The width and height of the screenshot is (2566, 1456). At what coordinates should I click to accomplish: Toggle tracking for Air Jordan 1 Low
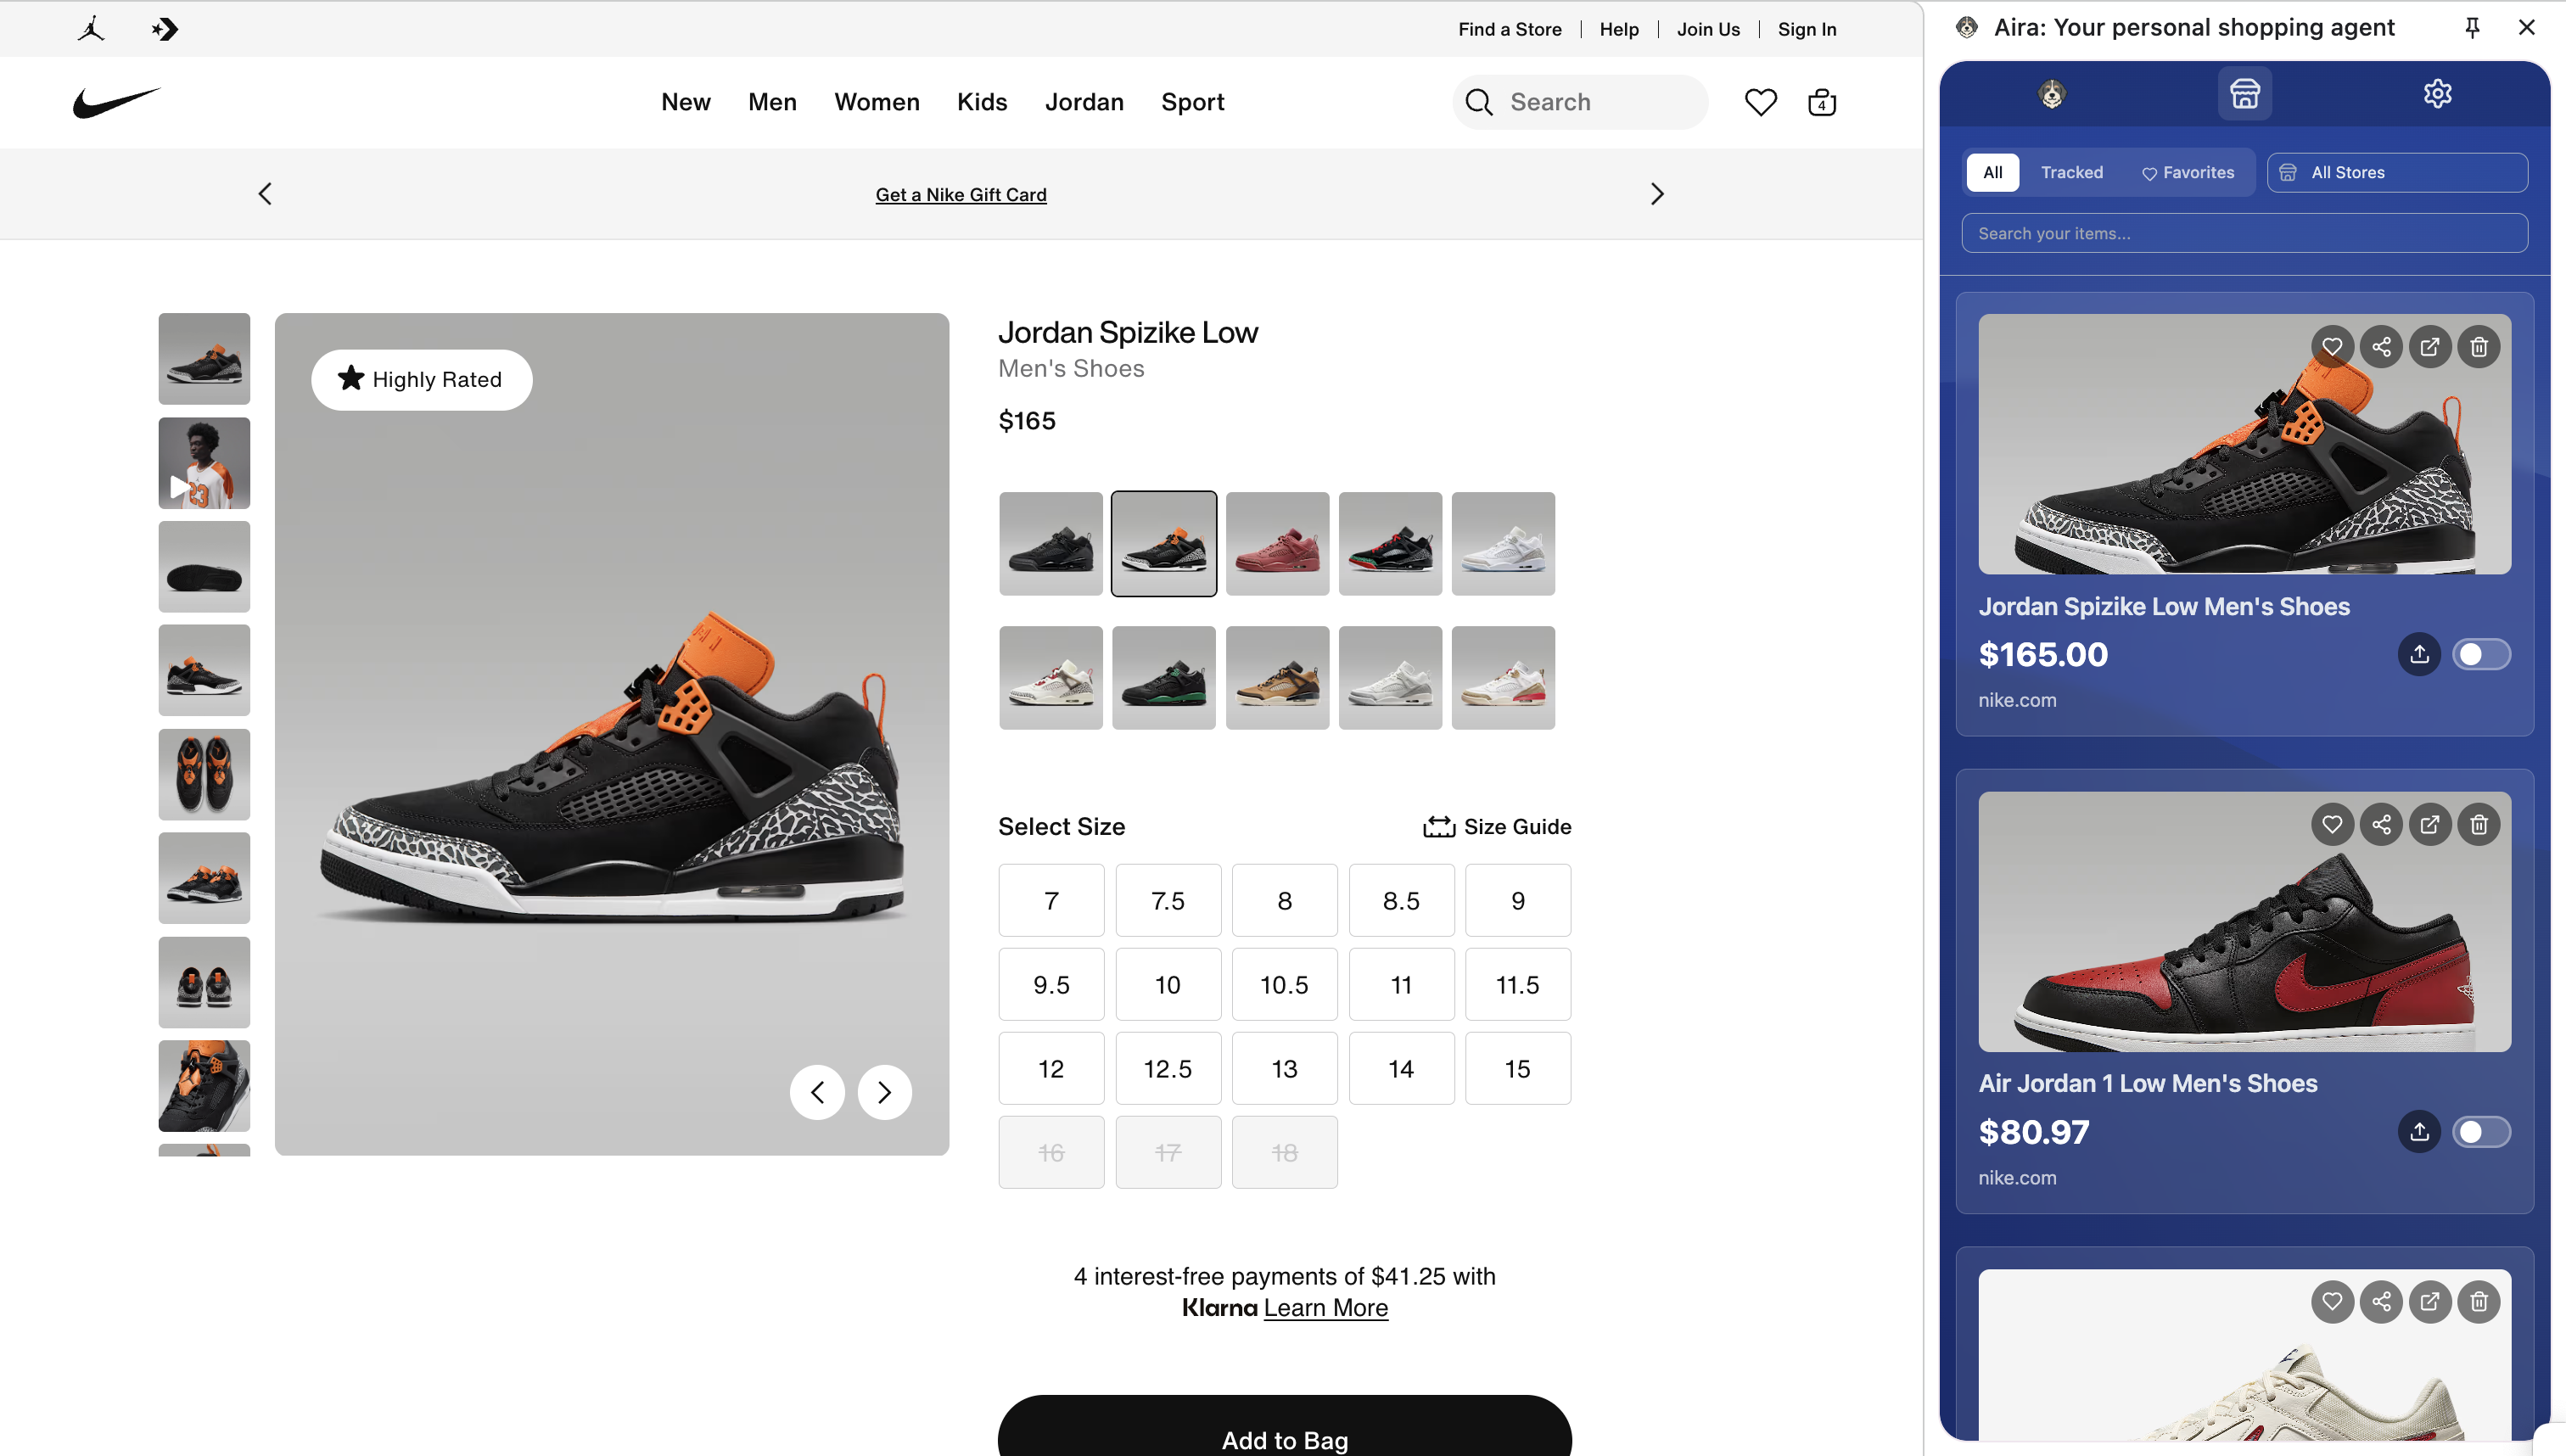tap(2480, 1132)
